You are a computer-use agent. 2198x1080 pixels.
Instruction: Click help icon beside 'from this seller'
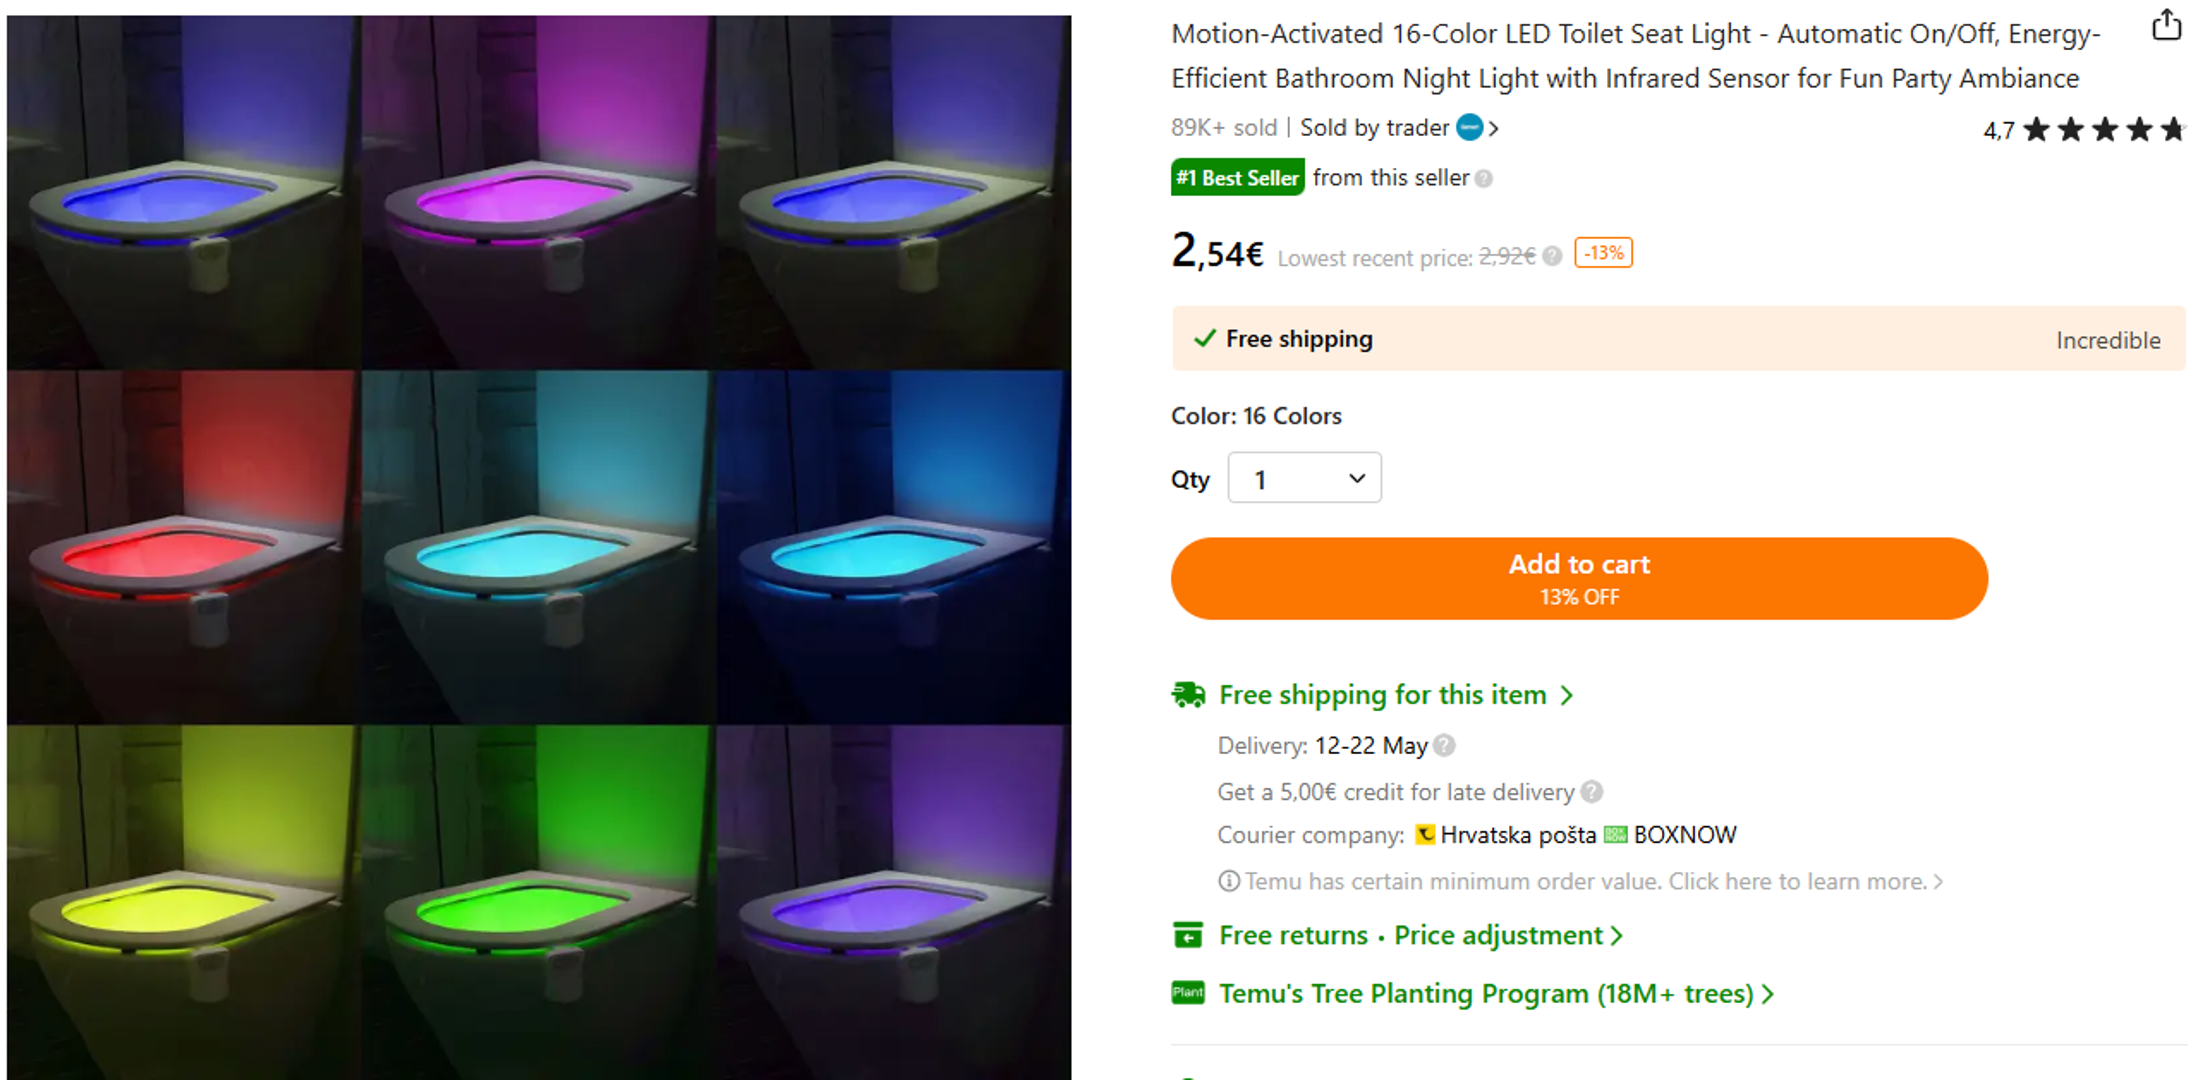click(1484, 179)
